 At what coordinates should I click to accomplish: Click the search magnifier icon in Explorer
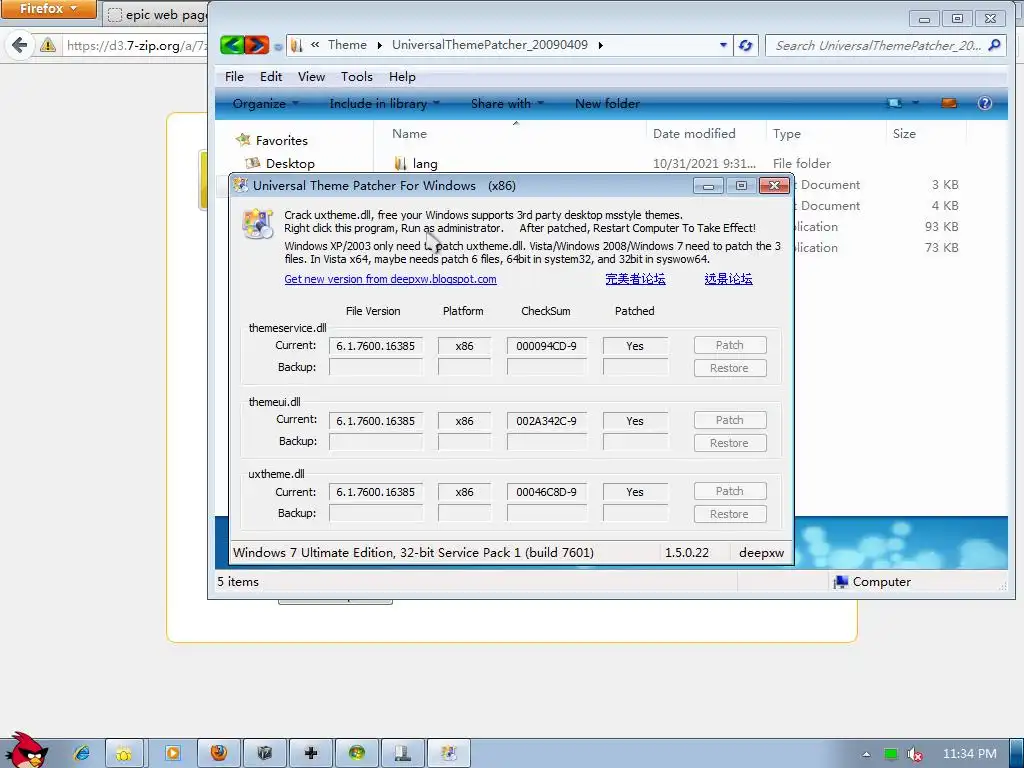click(x=994, y=45)
